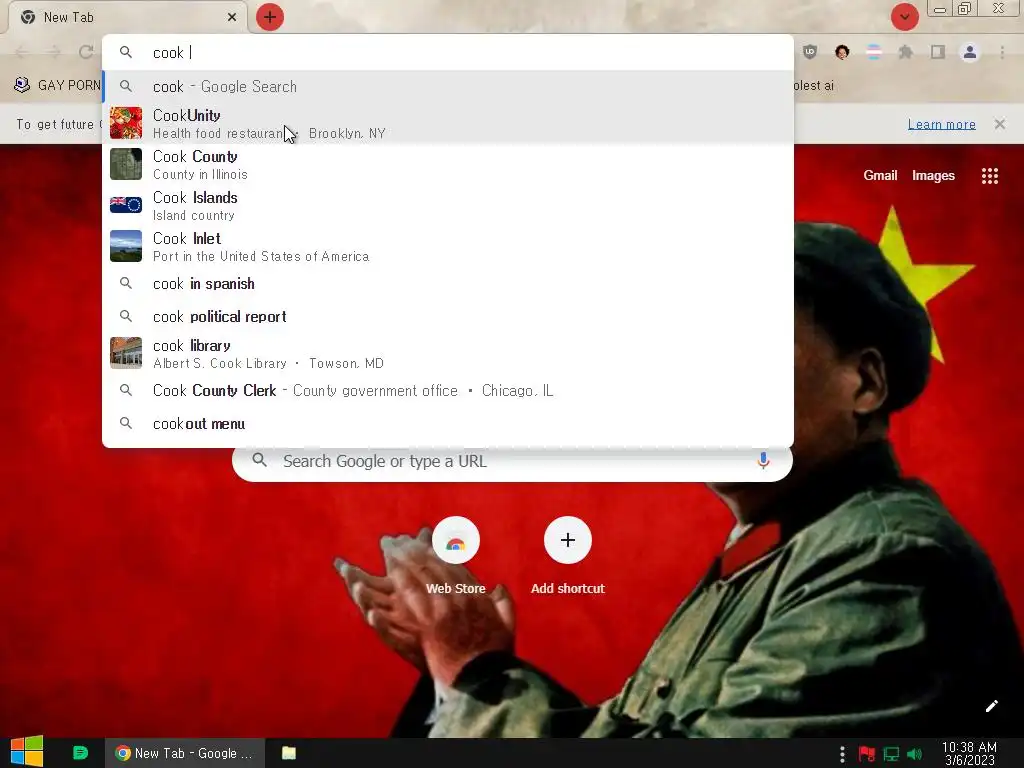Click the Cook County map thumbnail

click(126, 164)
